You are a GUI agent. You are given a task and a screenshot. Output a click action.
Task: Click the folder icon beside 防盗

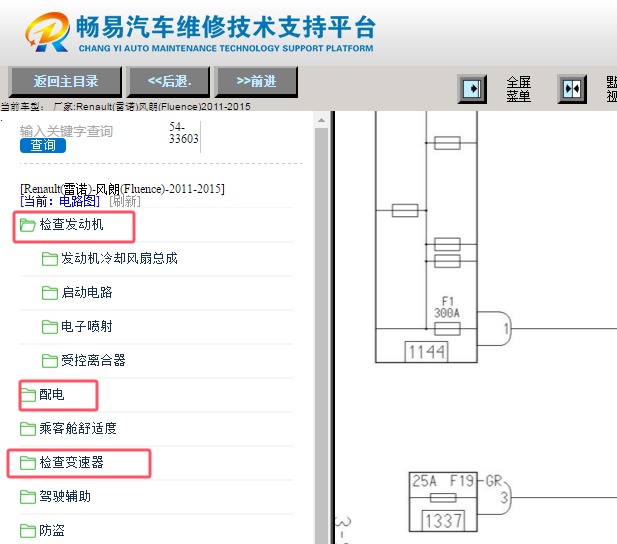(28, 531)
